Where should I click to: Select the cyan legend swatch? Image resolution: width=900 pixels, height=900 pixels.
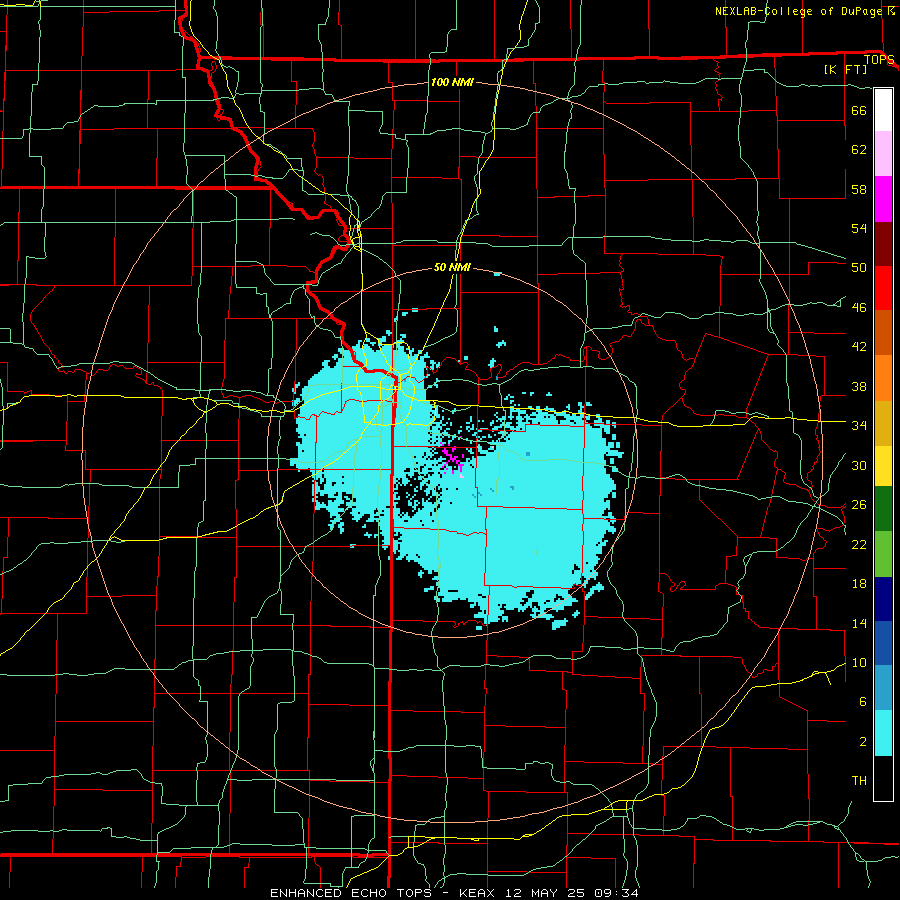coord(883,733)
